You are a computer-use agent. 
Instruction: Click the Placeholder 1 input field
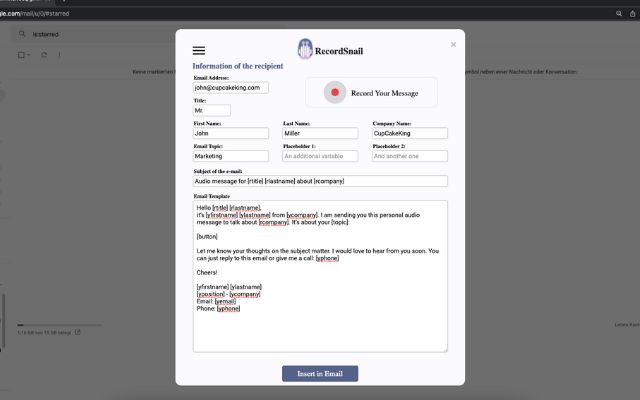coord(320,156)
